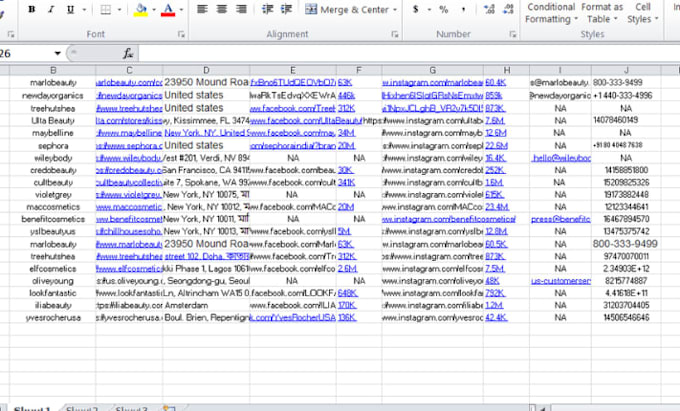Open Font Color dropdown arrow
The height and width of the screenshot is (411, 680).
[181, 10]
